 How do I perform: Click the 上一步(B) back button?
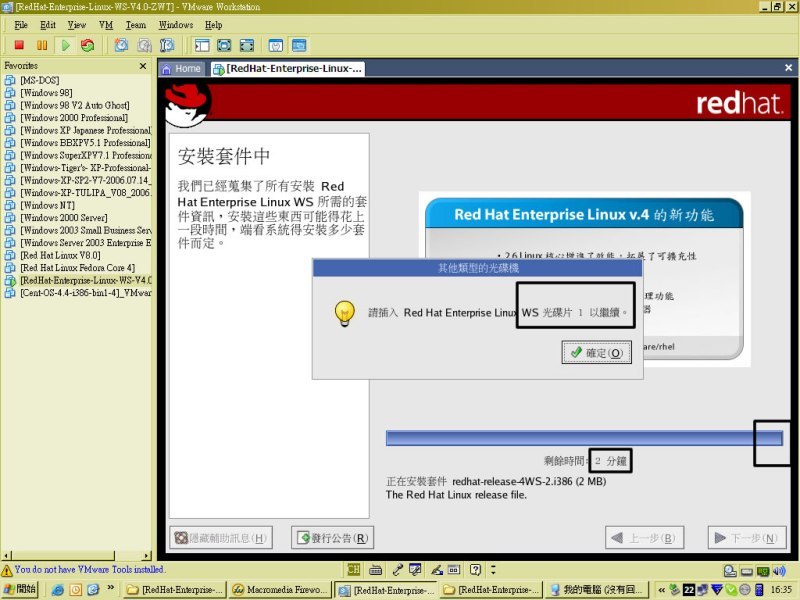pyautogui.click(x=644, y=538)
